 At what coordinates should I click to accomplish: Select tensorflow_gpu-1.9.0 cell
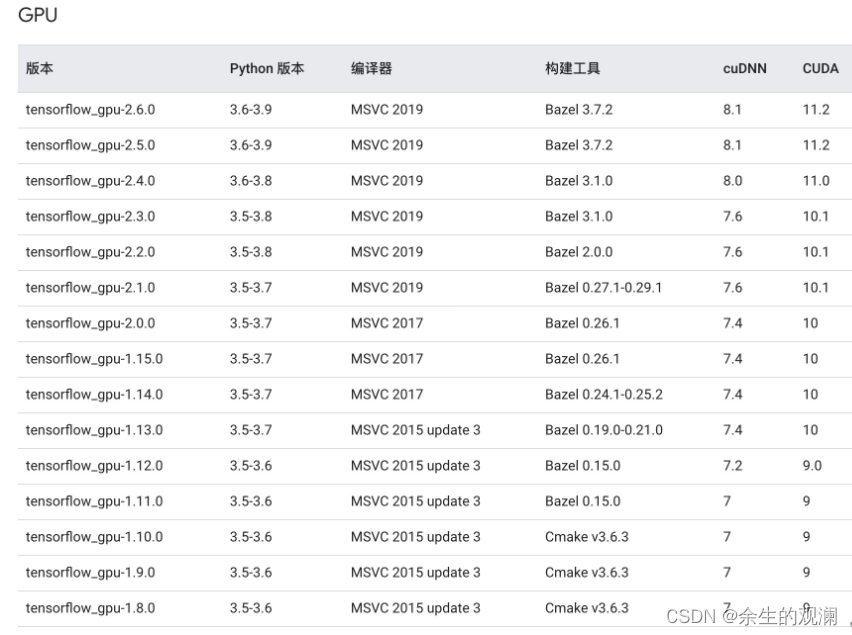[x=90, y=573]
